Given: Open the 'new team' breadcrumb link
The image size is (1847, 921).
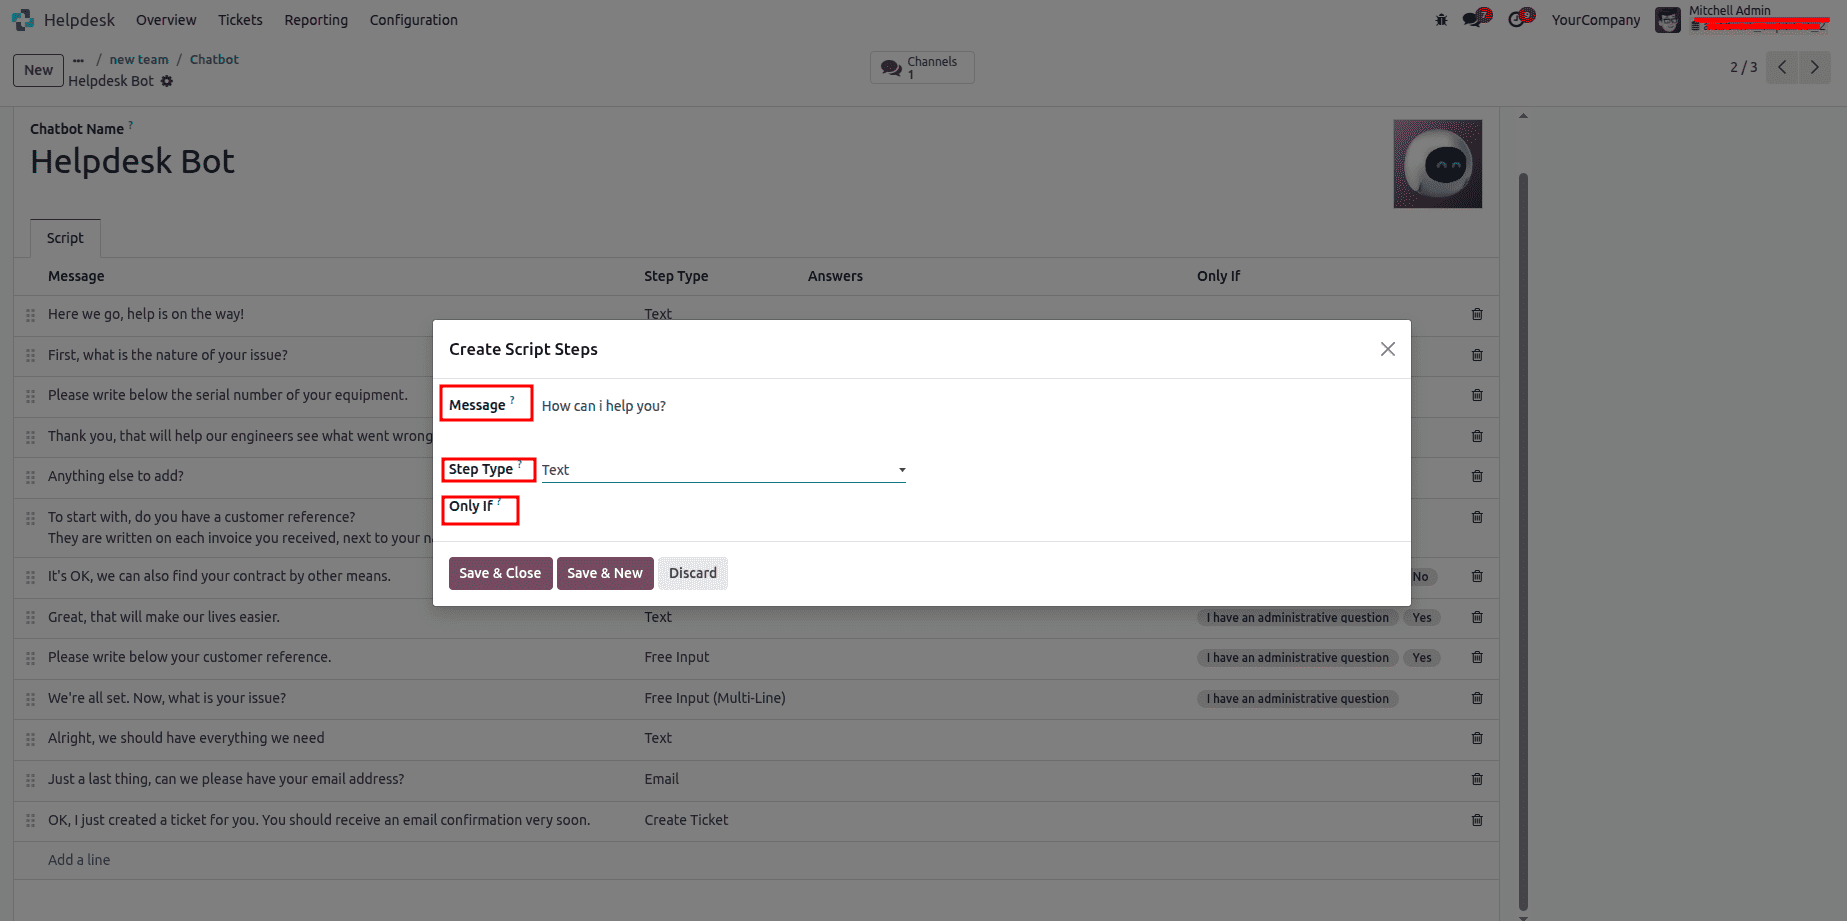Looking at the screenshot, I should pos(139,59).
